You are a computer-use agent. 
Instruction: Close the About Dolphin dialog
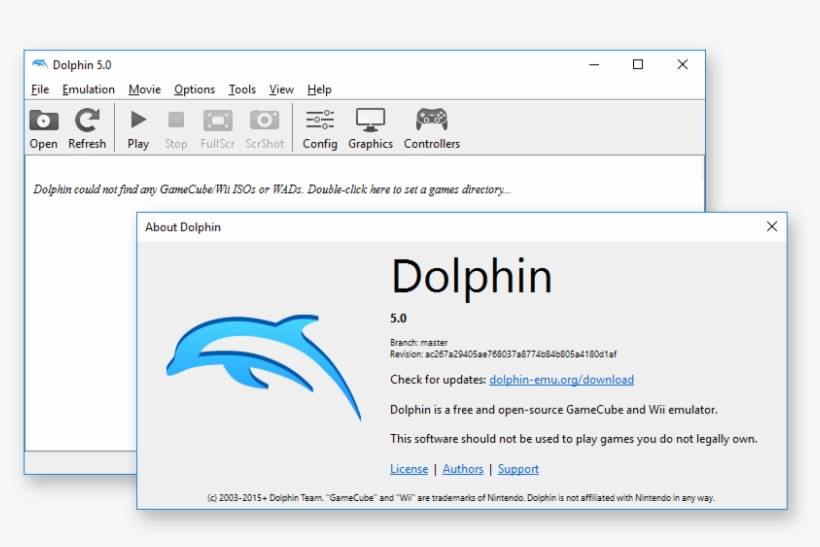coord(772,226)
